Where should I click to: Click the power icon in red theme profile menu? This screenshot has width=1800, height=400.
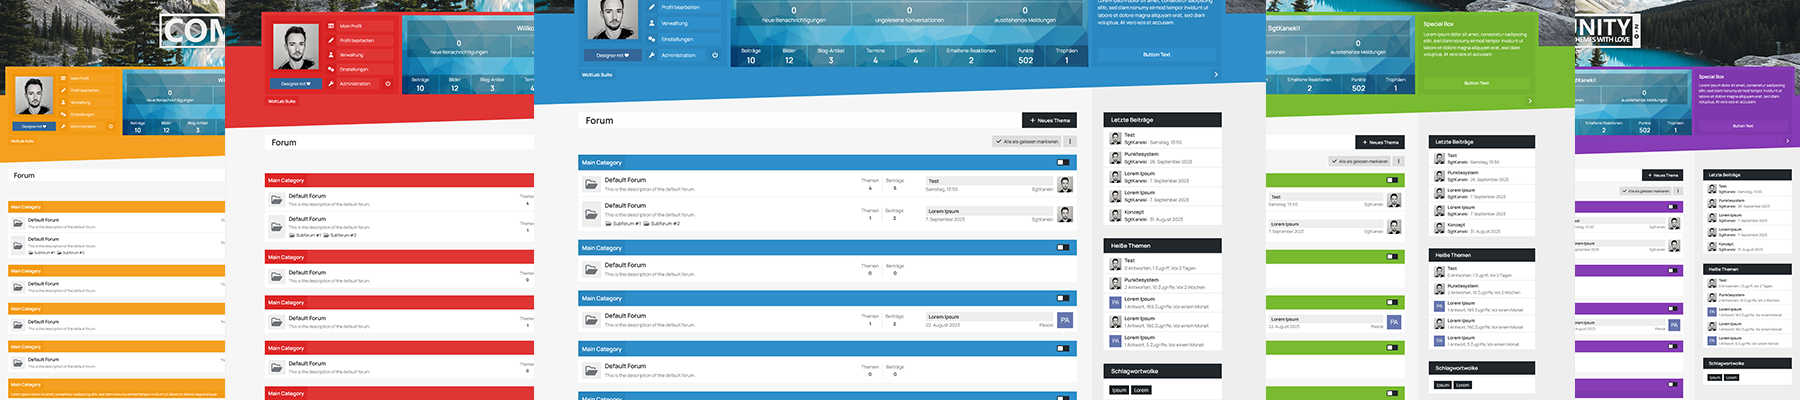[x=388, y=83]
